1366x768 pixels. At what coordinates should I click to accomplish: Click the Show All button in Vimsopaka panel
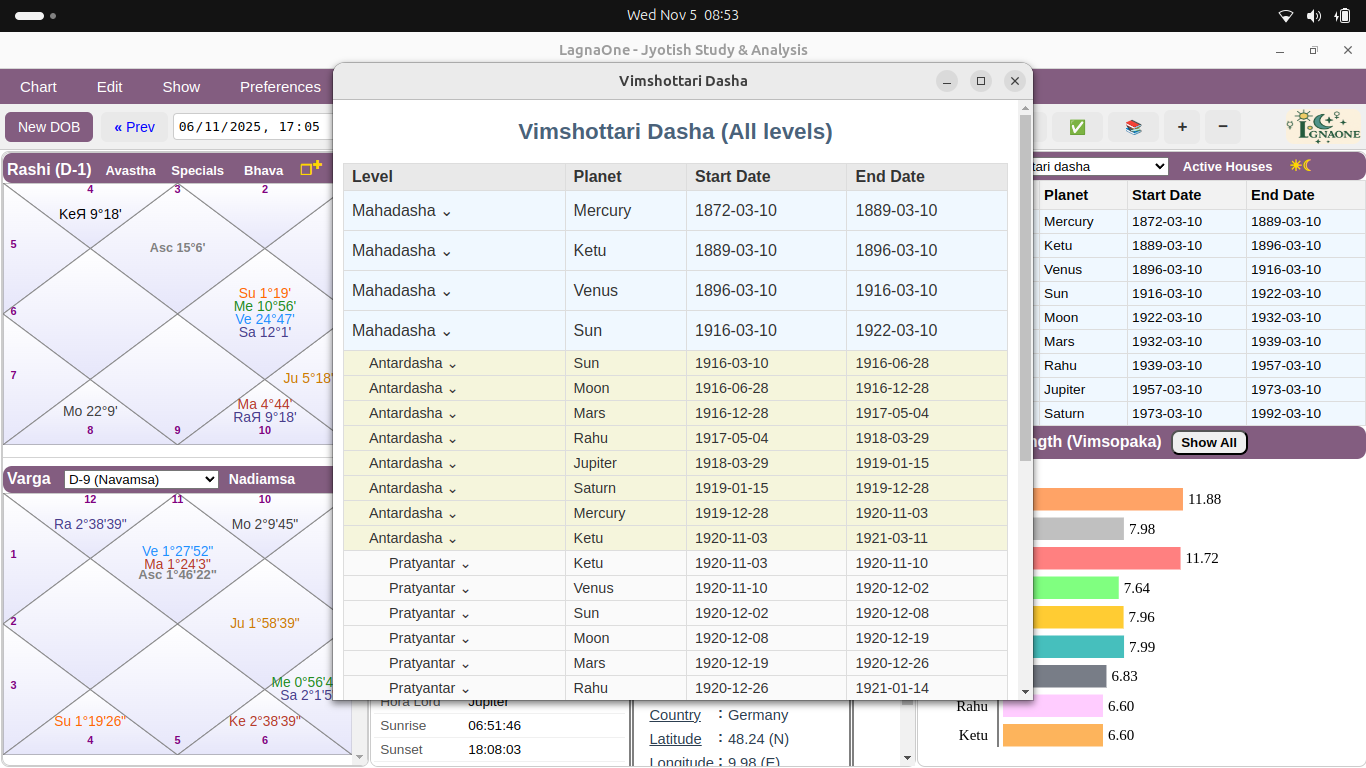[1209, 442]
